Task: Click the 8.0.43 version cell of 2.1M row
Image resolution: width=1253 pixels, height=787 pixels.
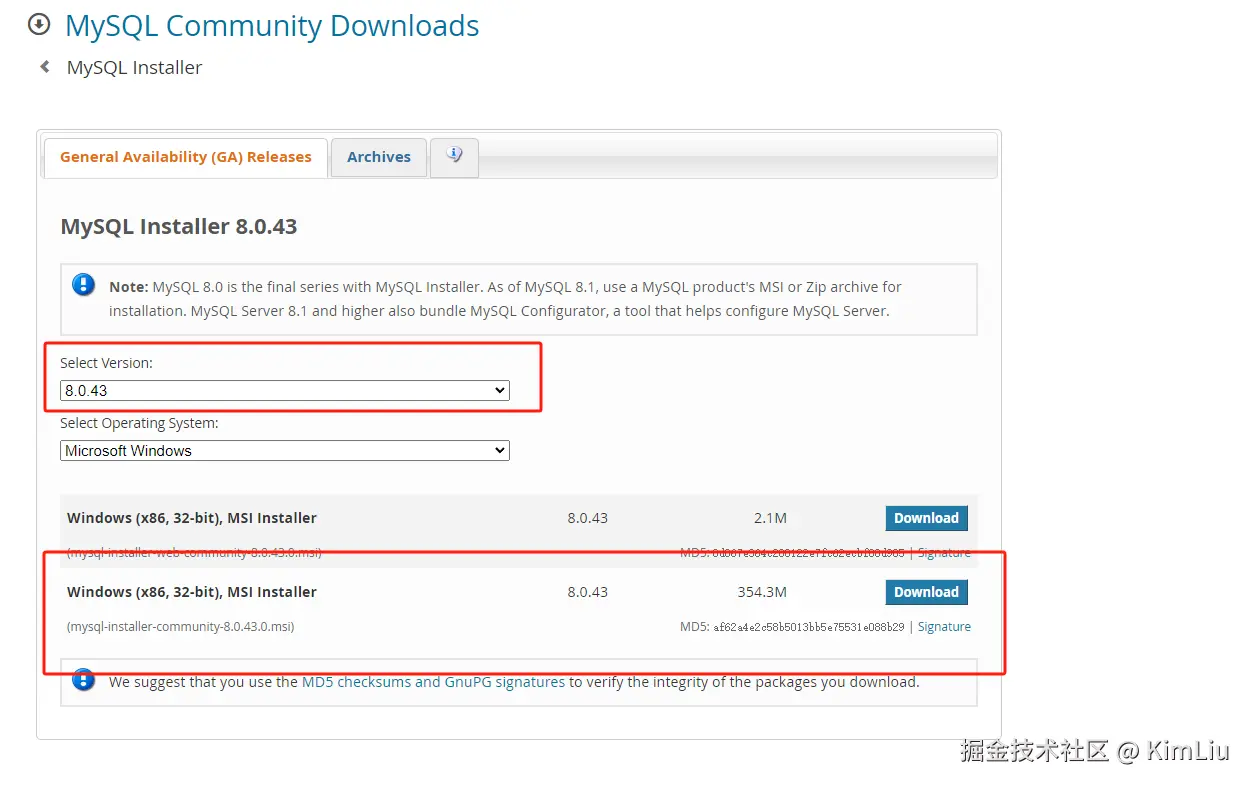Action: tap(587, 518)
